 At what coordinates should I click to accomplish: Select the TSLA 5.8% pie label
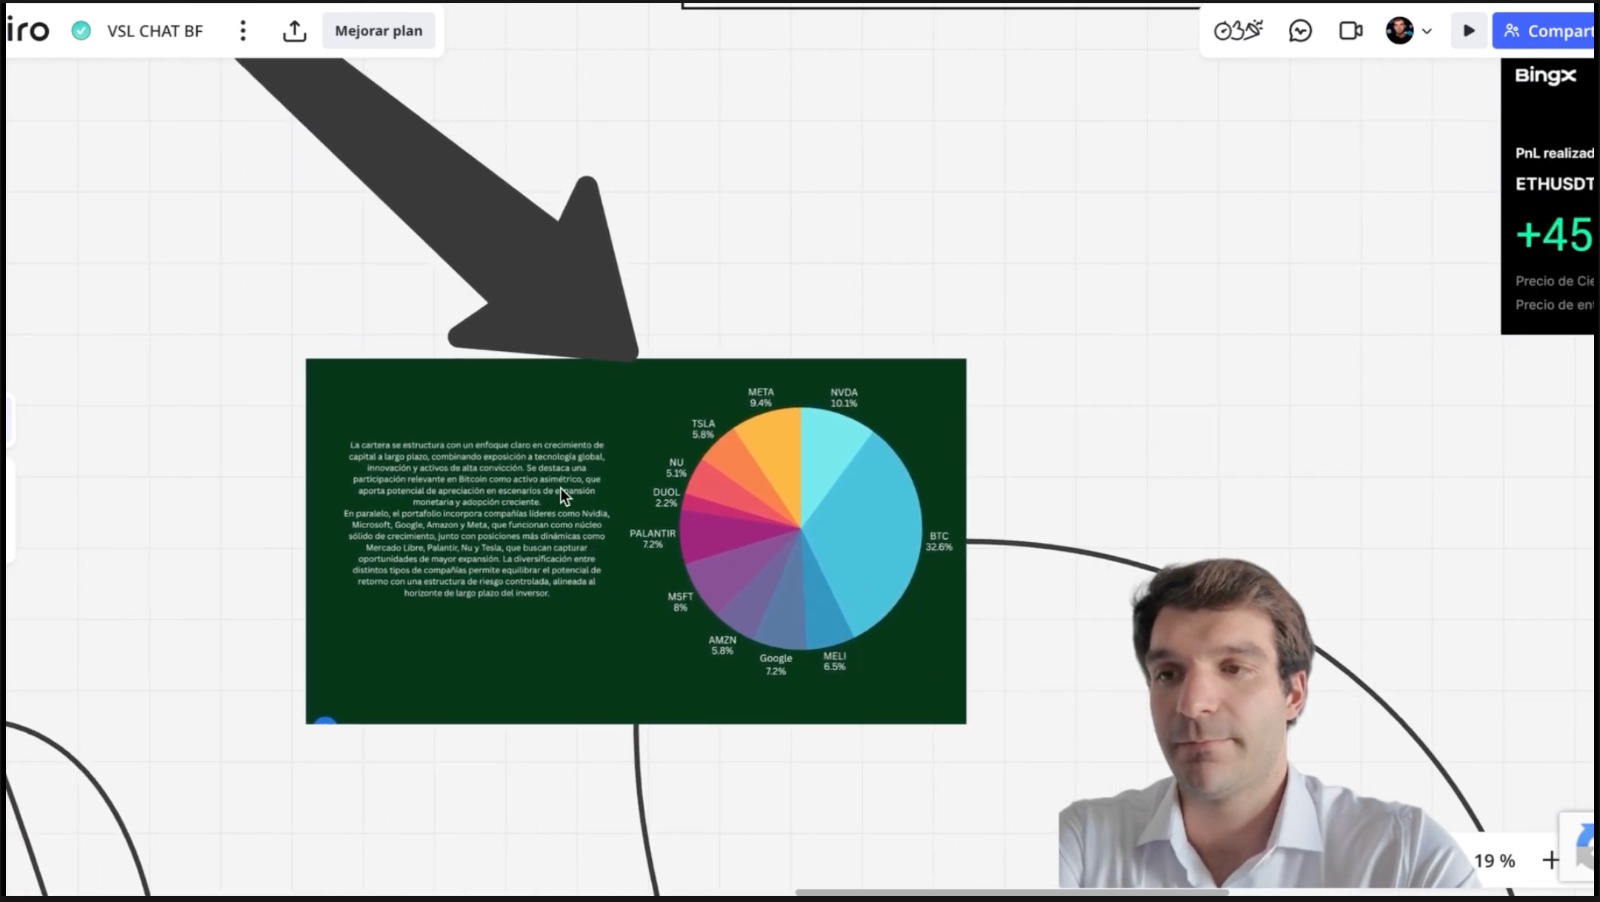(703, 429)
